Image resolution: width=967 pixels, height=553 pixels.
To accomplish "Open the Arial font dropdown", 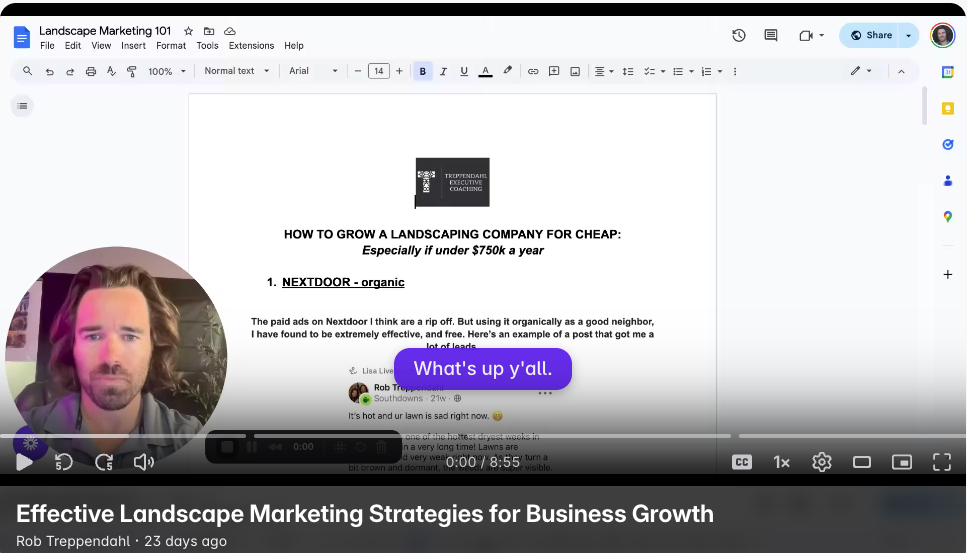I will pos(313,71).
